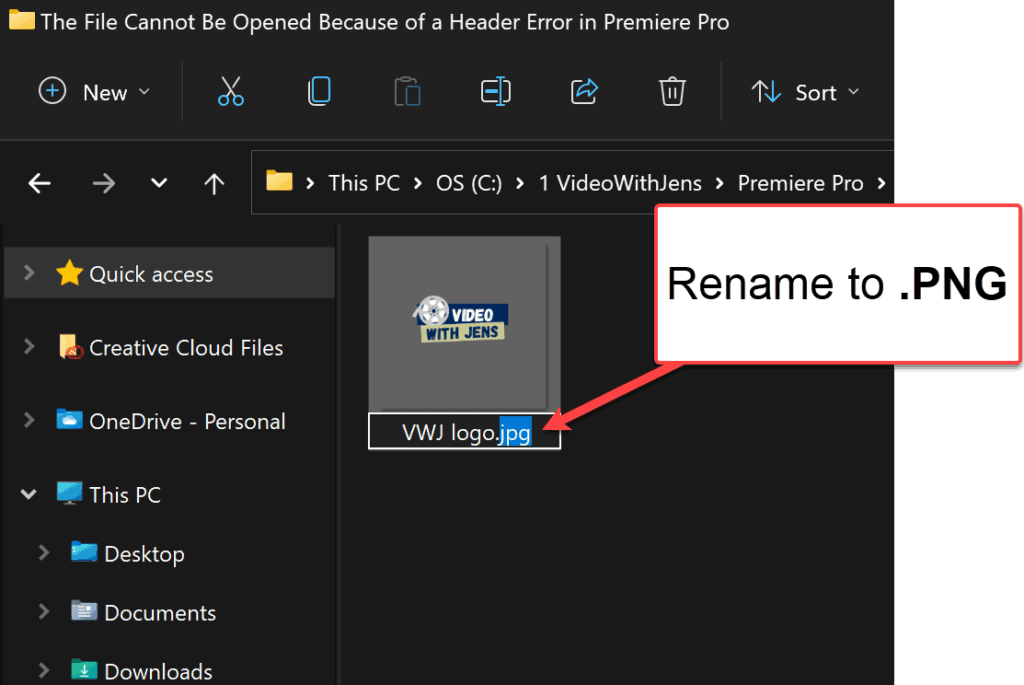Open the New item menu

94,92
